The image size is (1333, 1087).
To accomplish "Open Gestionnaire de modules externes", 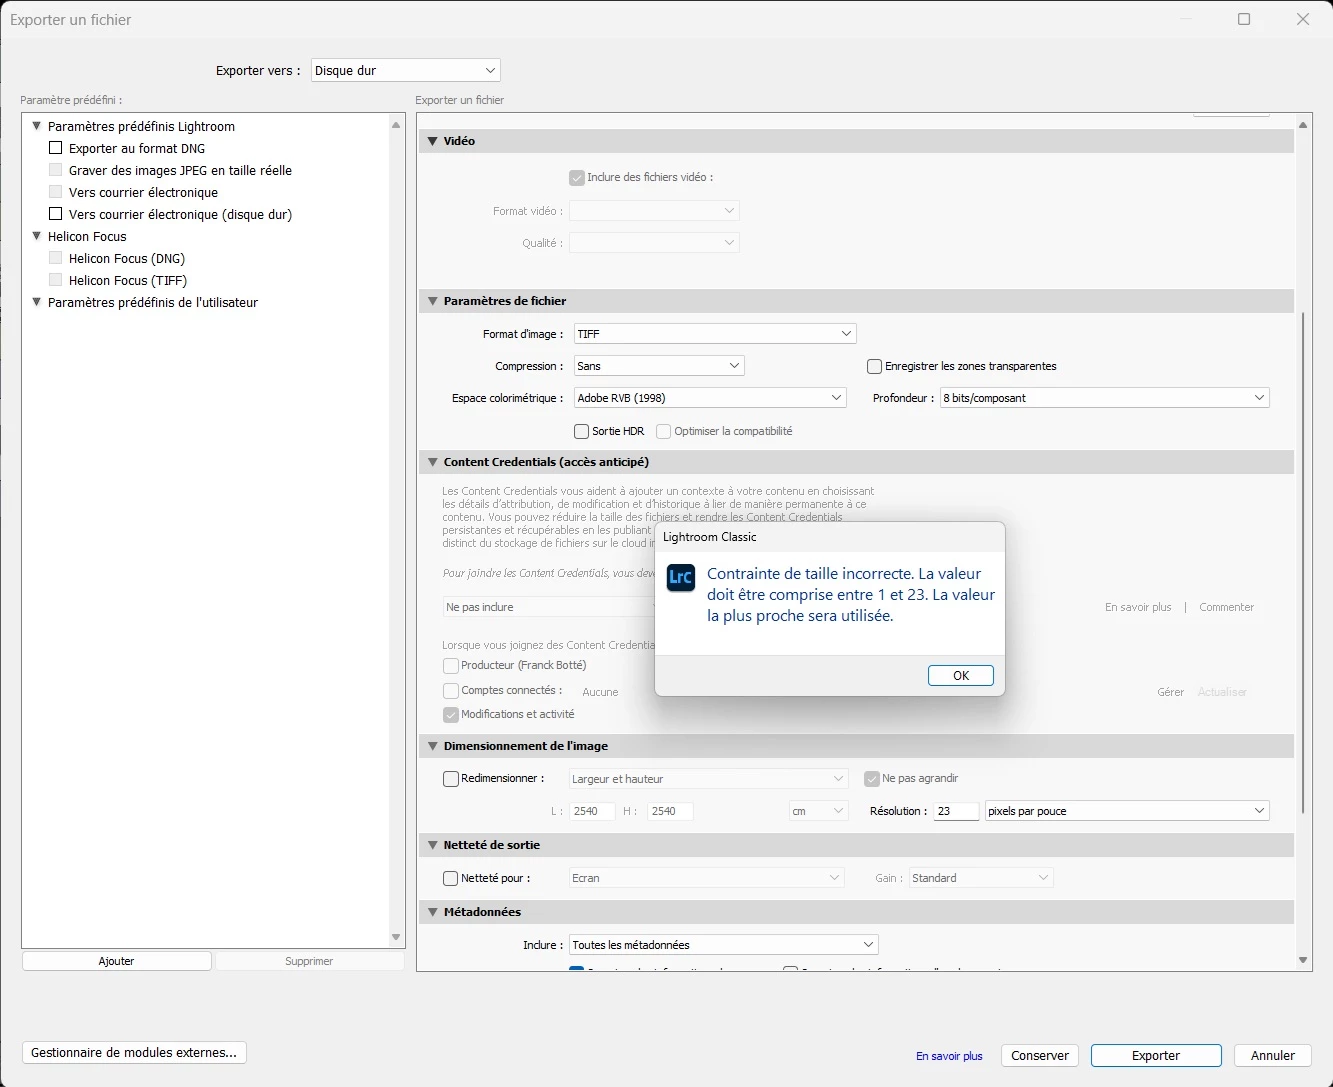I will click(134, 1053).
